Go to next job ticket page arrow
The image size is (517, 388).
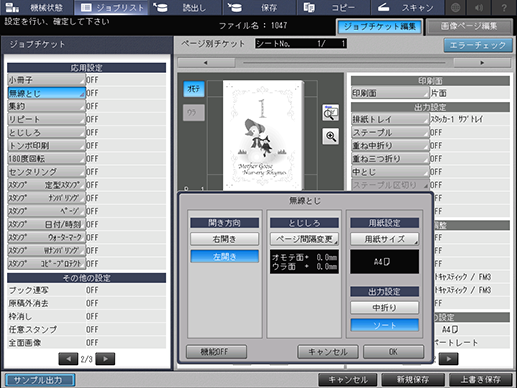click(105, 359)
